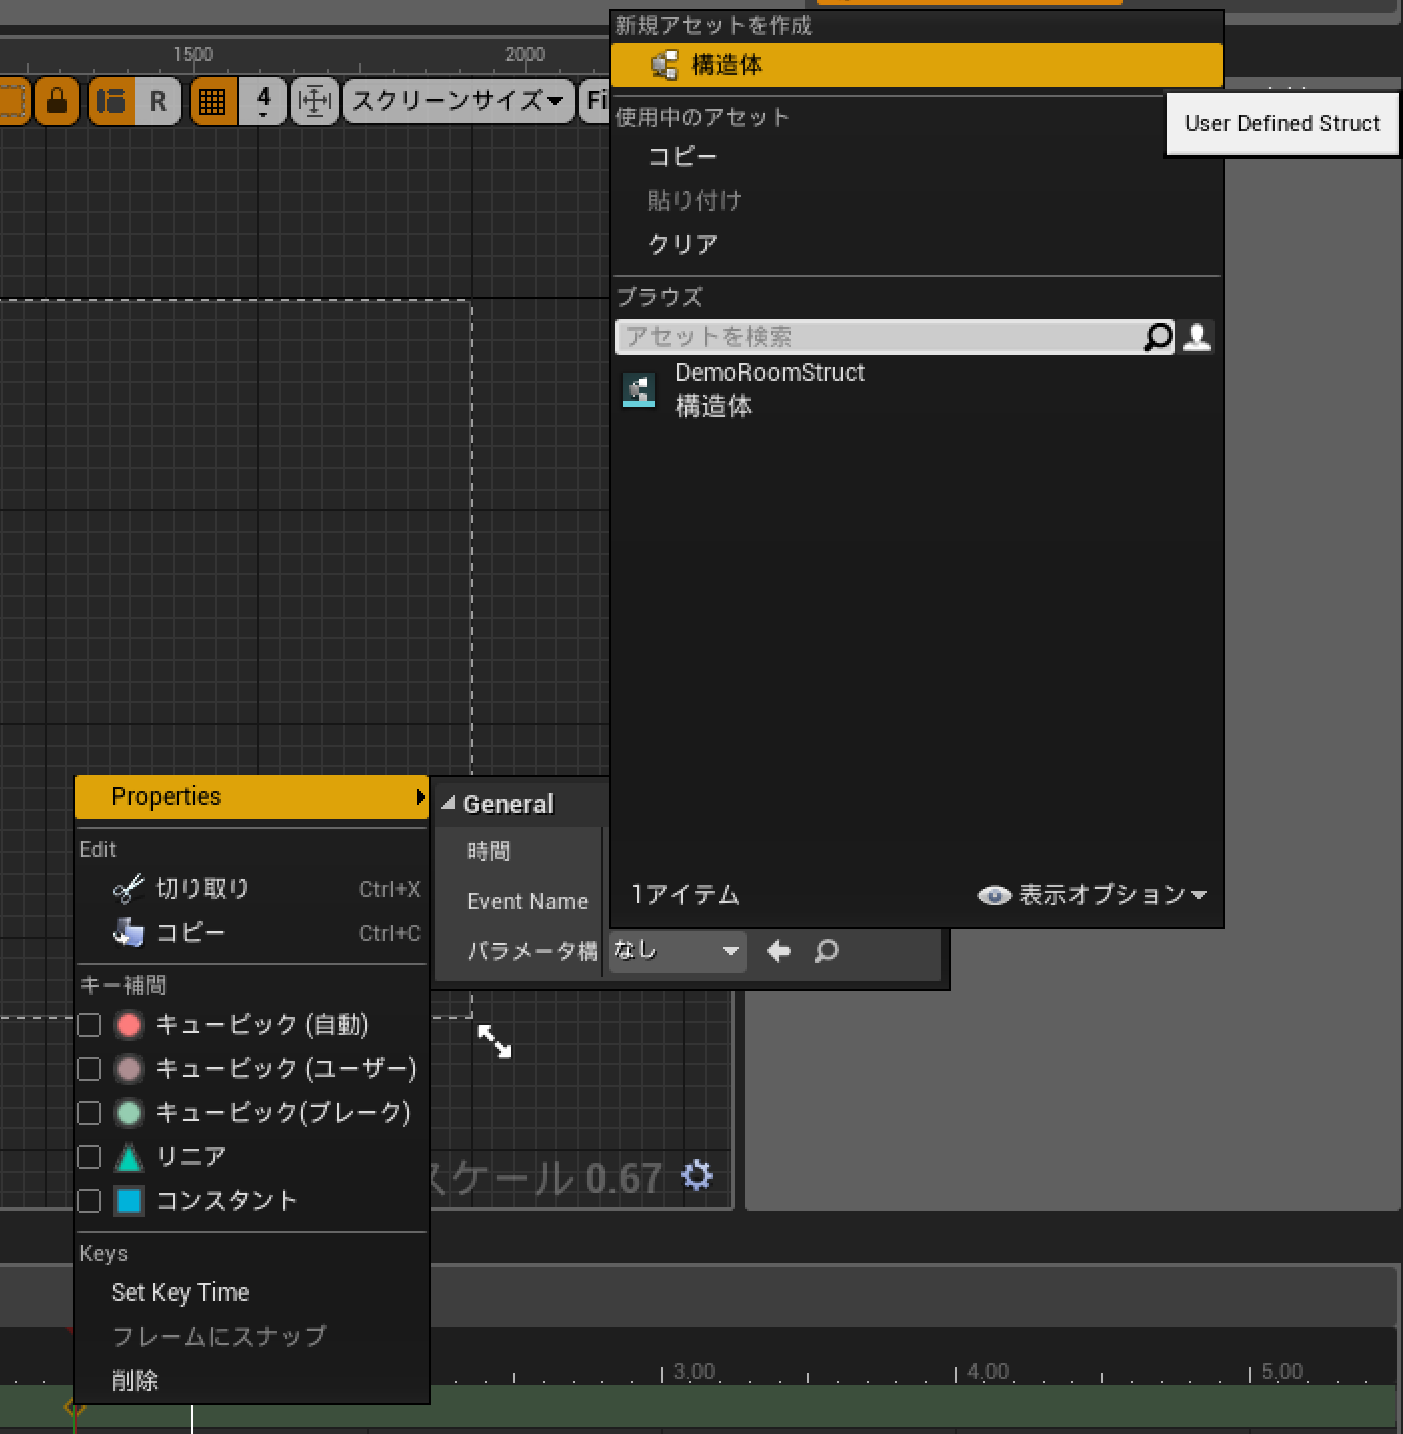
Task: Open the スクリーンサイズ dropdown
Action: 458,101
